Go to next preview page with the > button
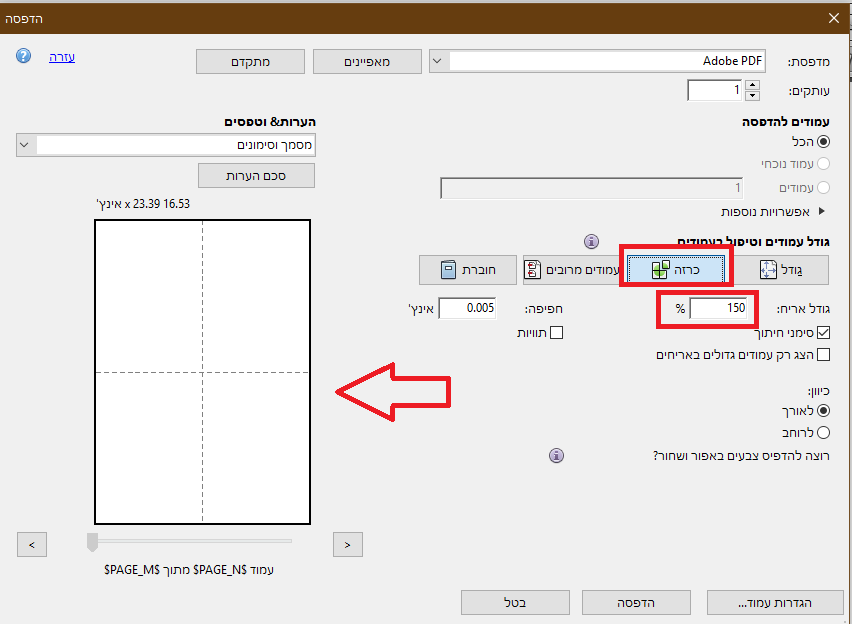Viewport: 852px width, 624px height. tap(348, 545)
